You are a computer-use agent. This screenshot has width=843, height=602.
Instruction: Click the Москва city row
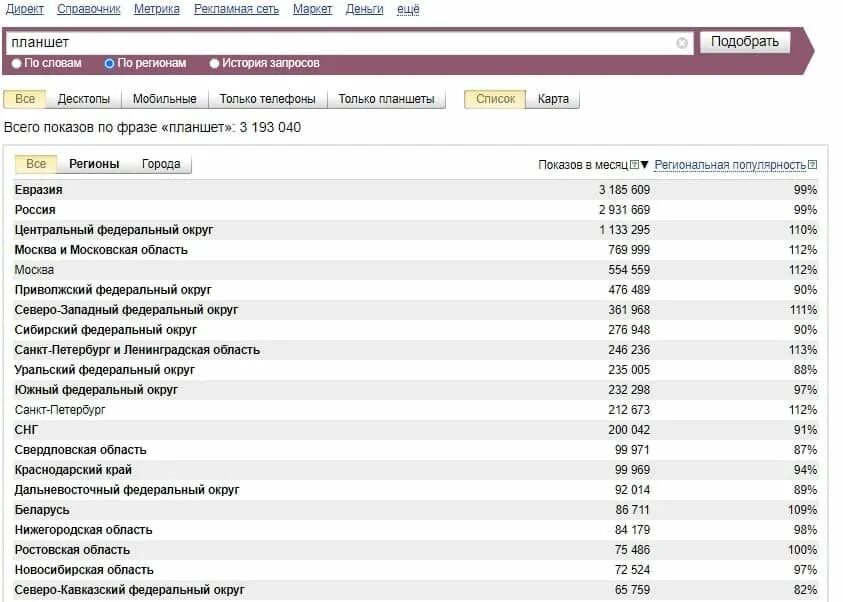(x=416, y=270)
